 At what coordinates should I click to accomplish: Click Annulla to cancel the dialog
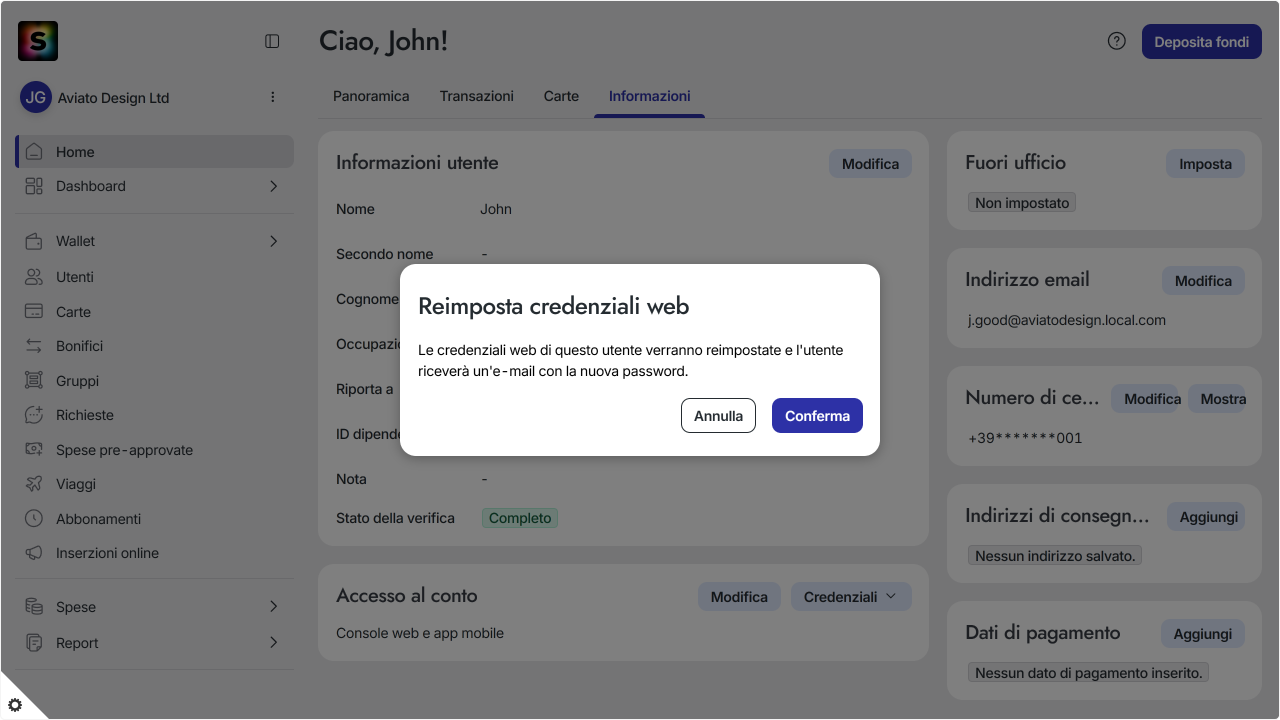[718, 416]
